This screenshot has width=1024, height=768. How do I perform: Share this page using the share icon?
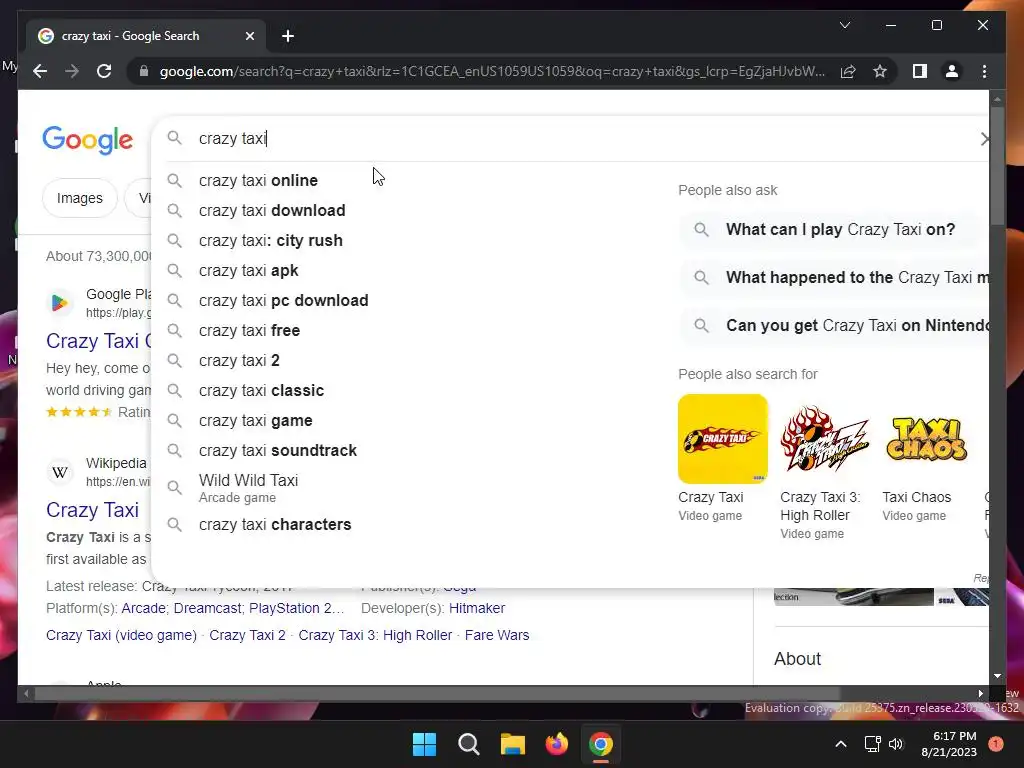[x=848, y=71]
